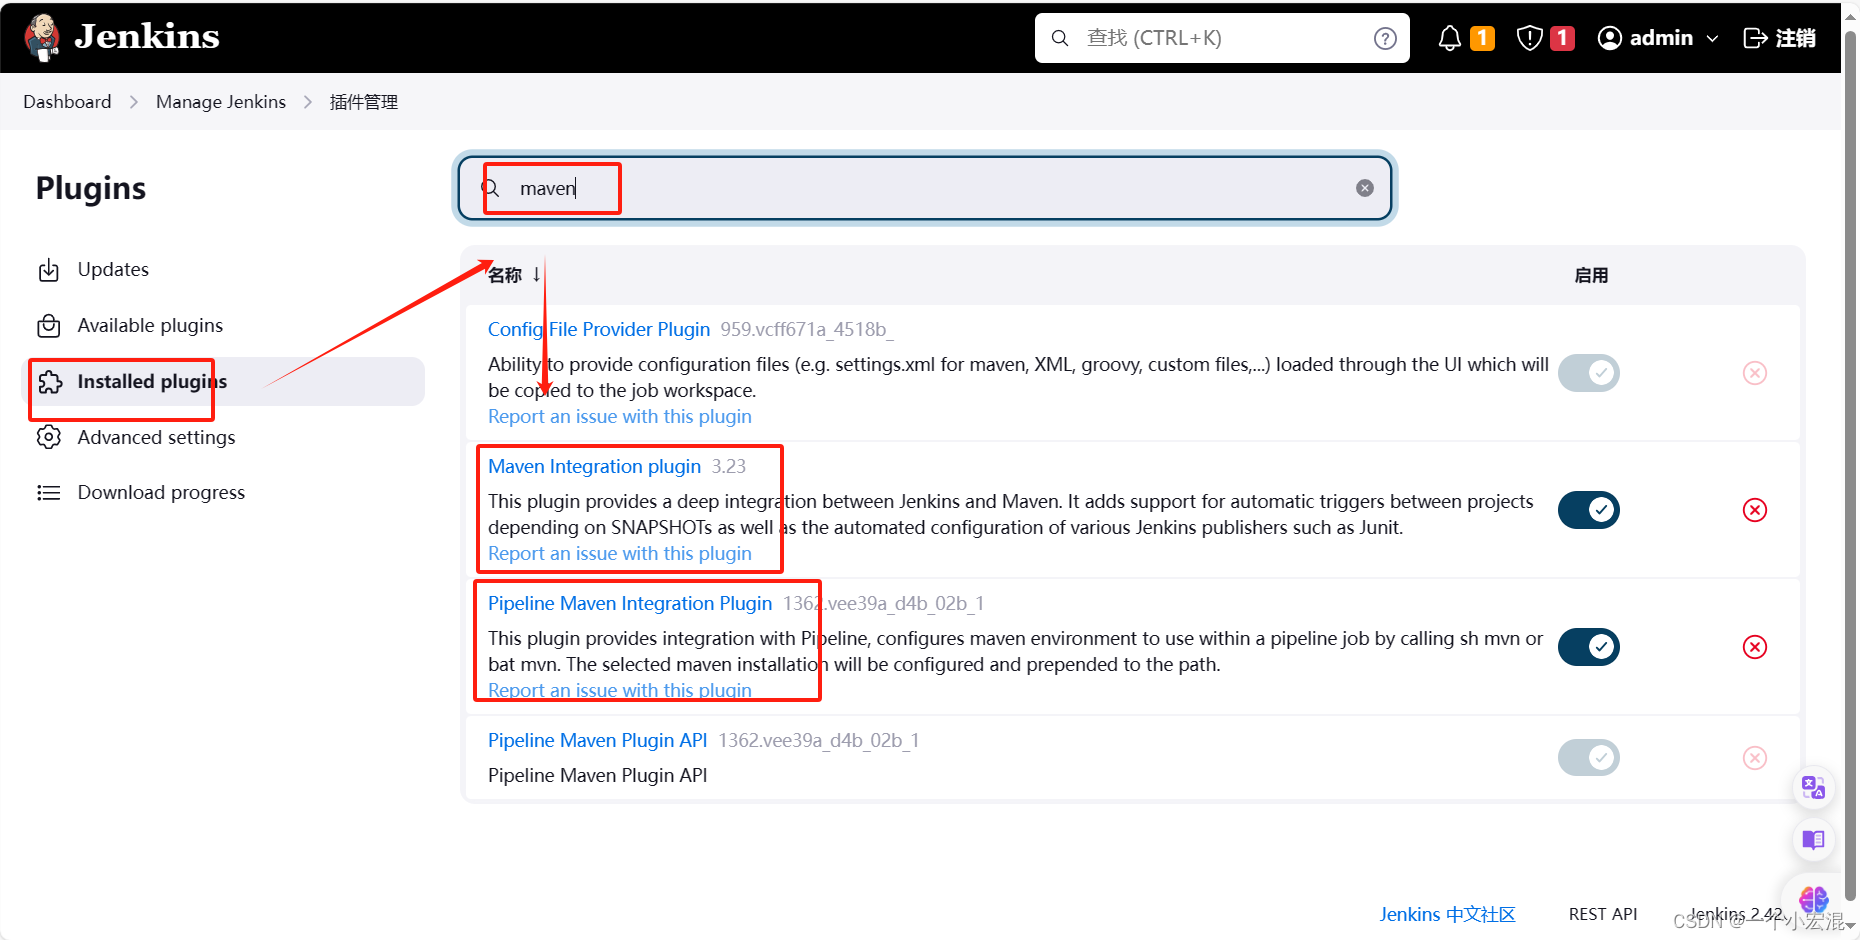Go to Dashboard via breadcrumb

point(66,101)
